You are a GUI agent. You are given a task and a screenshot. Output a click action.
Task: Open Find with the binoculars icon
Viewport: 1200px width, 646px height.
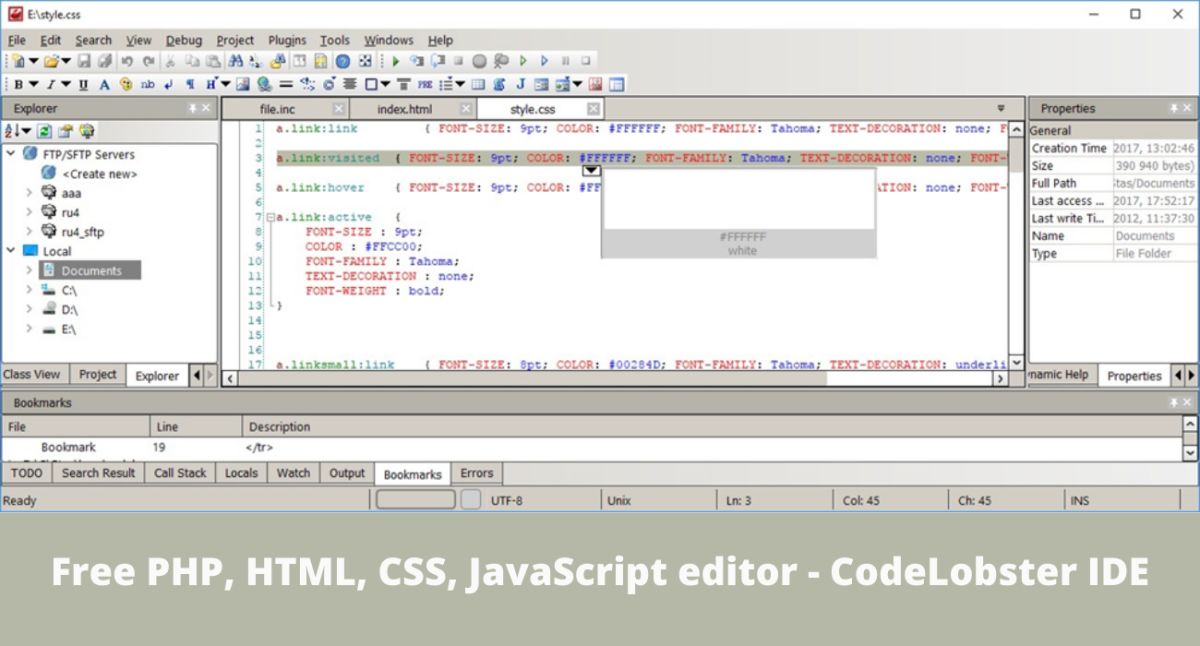[235, 61]
